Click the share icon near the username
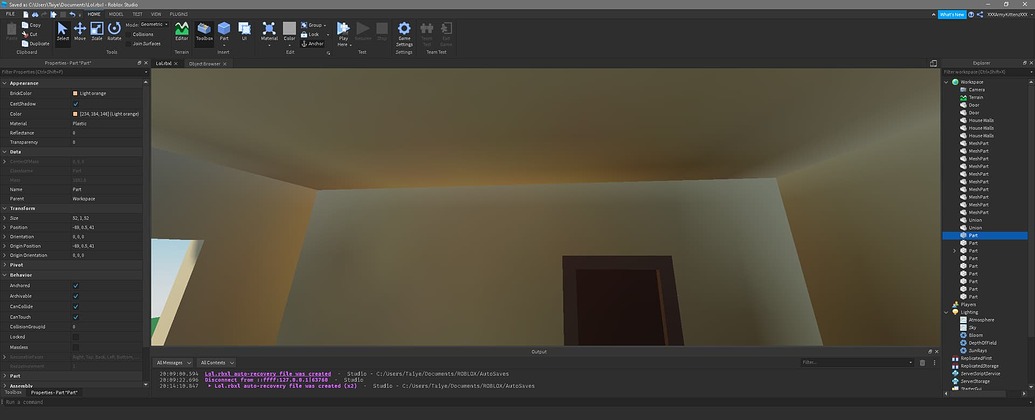This screenshot has width=1035, height=420. click(980, 14)
